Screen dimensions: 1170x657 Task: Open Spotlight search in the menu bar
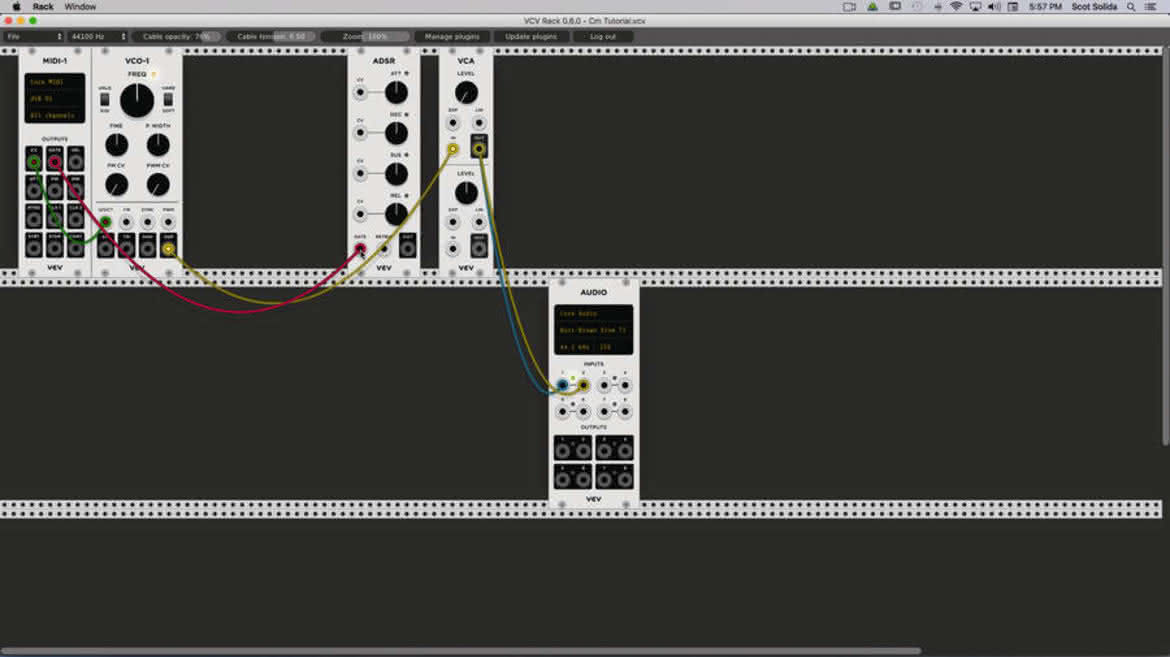pos(1131,7)
